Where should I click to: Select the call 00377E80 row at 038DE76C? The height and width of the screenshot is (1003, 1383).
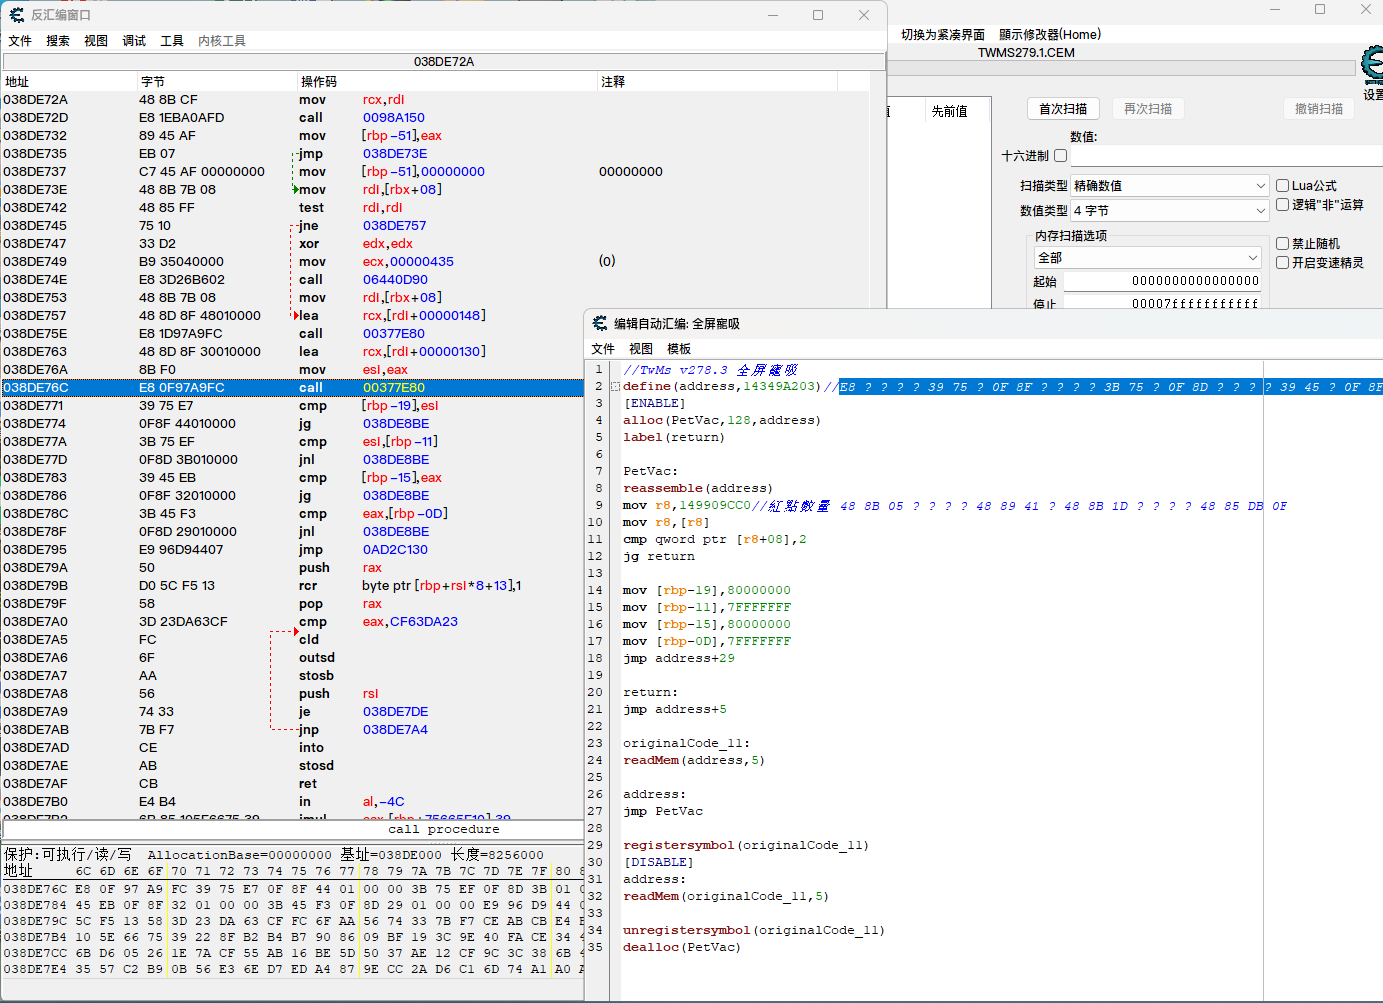tap(293, 388)
